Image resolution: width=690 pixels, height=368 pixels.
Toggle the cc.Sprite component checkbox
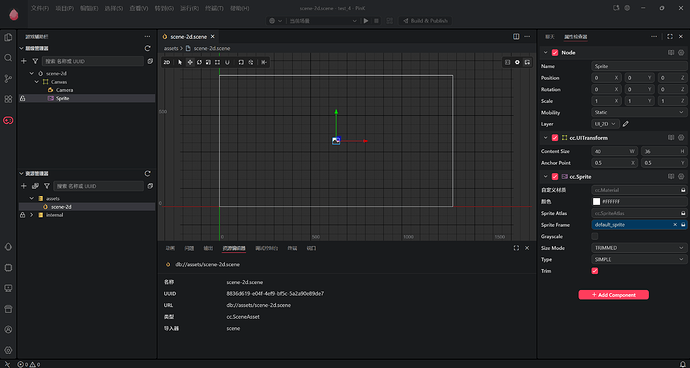tap(555, 177)
